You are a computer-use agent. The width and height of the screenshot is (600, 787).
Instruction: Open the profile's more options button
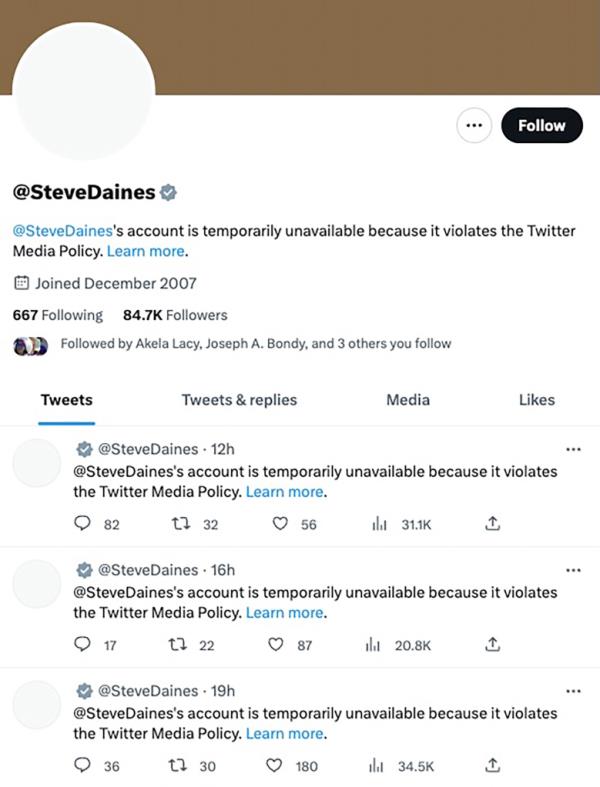[x=473, y=126]
